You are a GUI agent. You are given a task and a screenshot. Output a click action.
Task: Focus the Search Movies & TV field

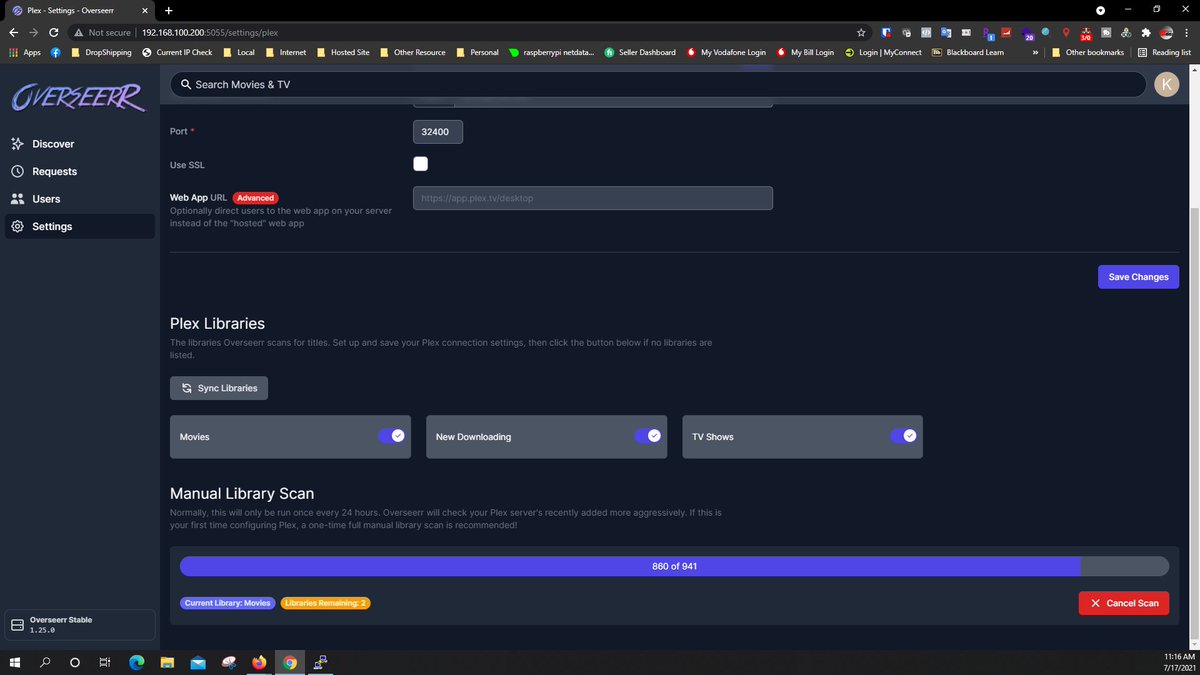coord(658,85)
